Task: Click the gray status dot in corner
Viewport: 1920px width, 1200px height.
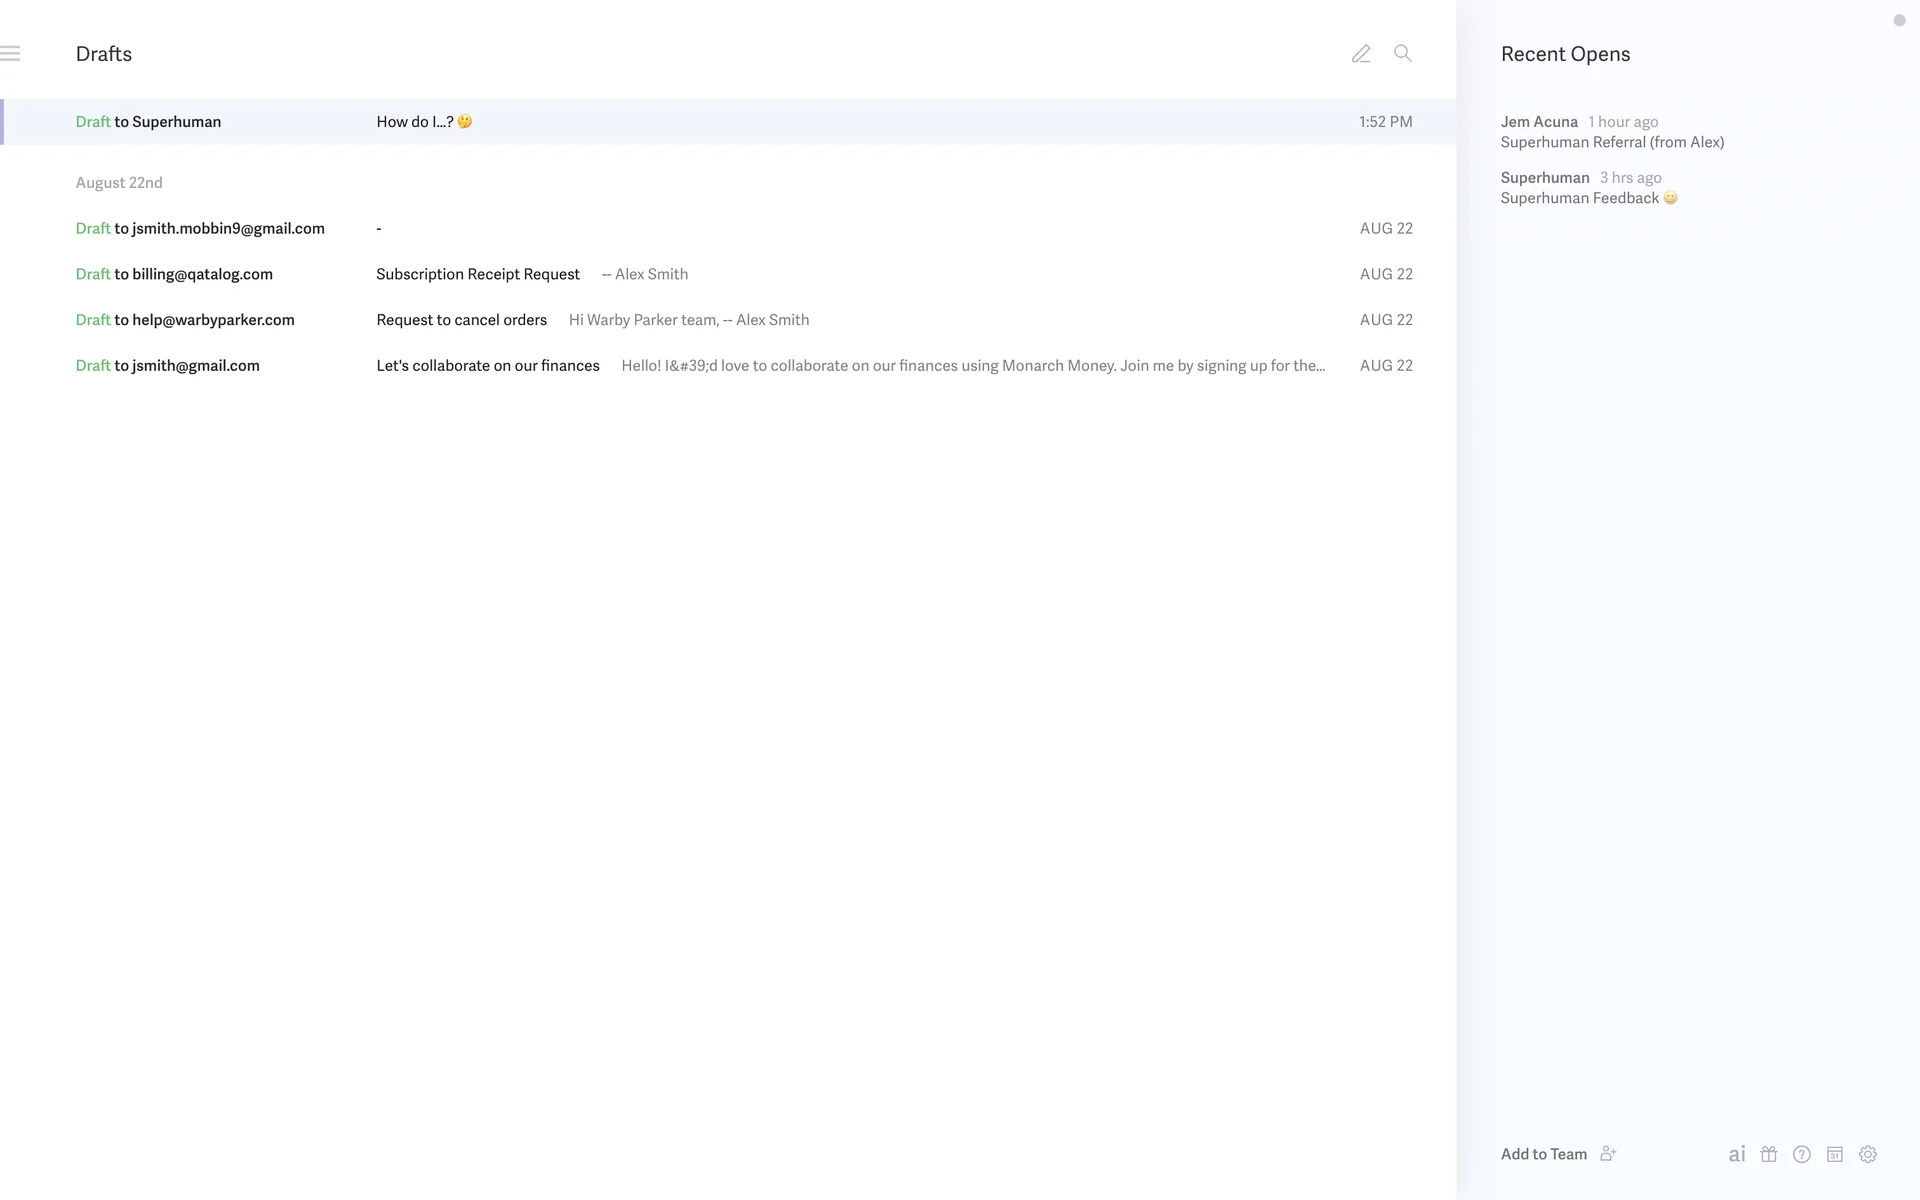Action: pos(1899,20)
